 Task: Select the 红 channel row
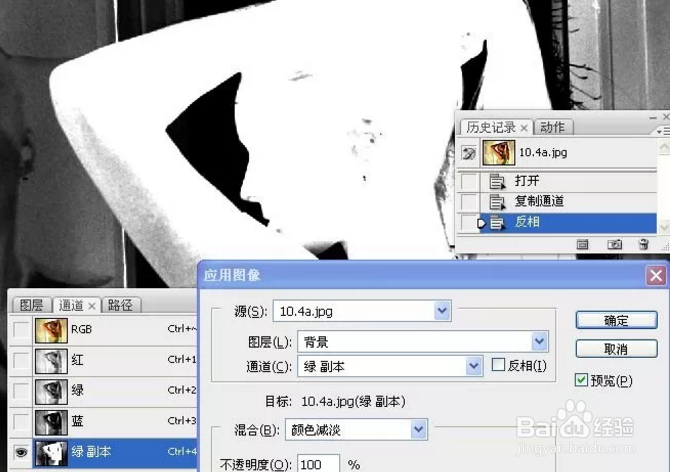tap(103, 361)
